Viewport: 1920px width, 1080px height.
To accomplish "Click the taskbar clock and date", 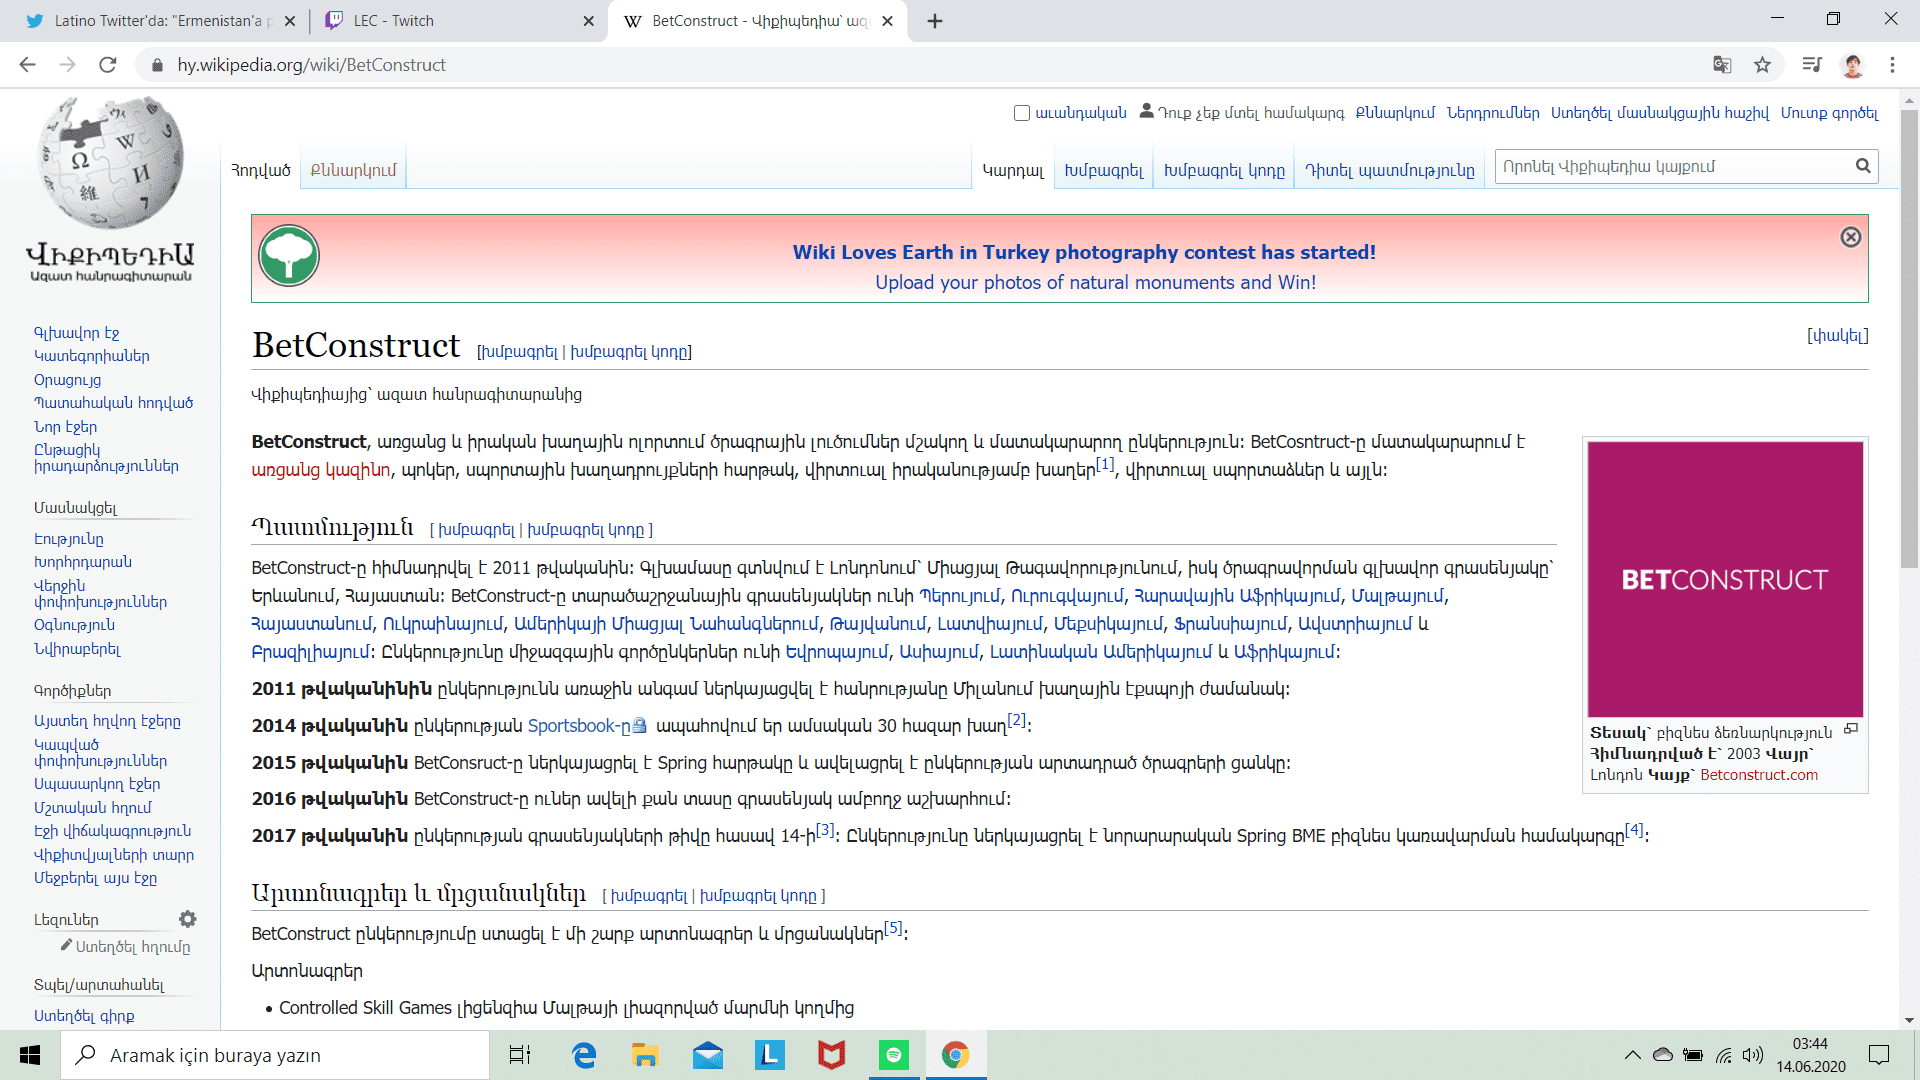I will 1810,1055.
